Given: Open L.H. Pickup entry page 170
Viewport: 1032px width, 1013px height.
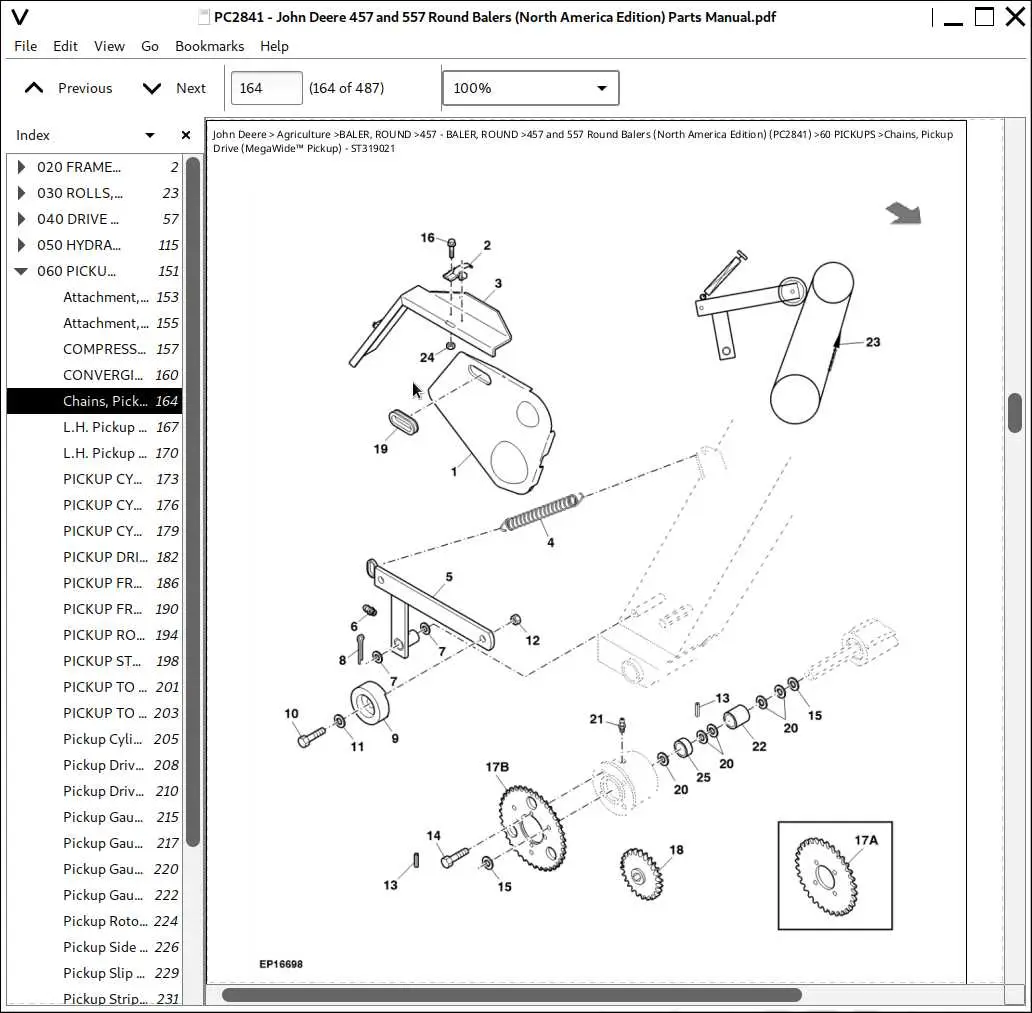Looking at the screenshot, I should pyautogui.click(x=94, y=453).
